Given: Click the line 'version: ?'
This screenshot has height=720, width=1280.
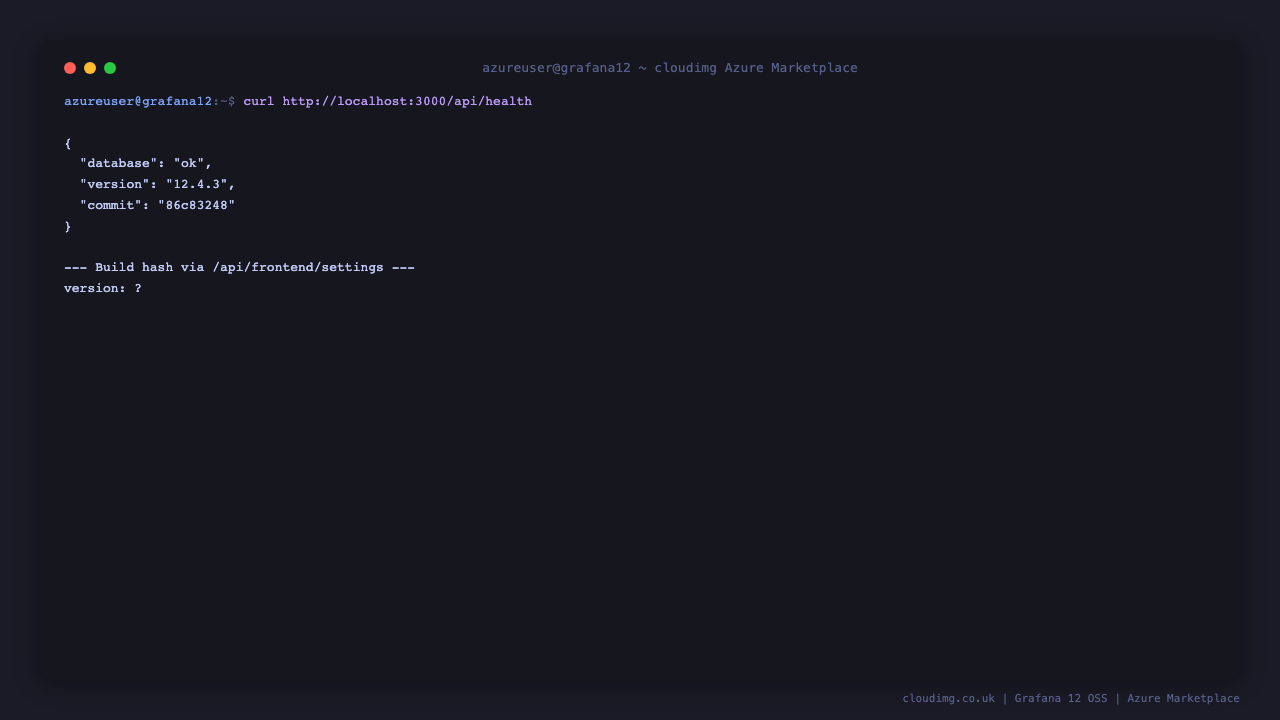Looking at the screenshot, I should click(103, 288).
